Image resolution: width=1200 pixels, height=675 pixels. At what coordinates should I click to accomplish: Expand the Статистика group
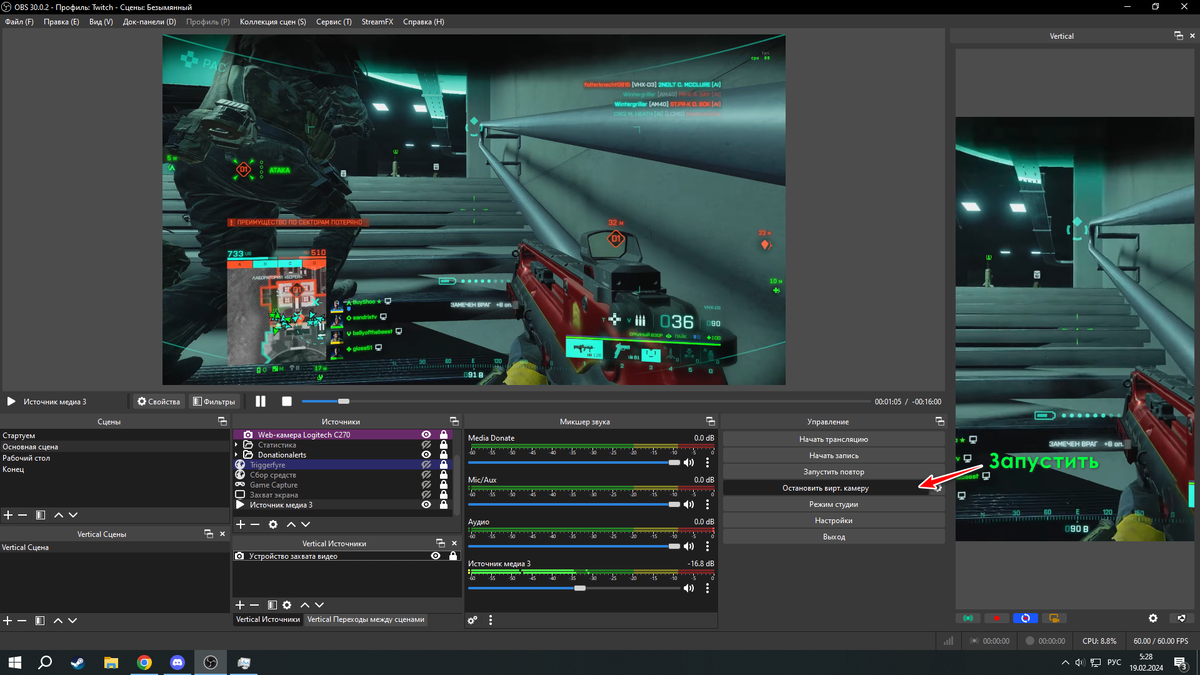(x=237, y=445)
